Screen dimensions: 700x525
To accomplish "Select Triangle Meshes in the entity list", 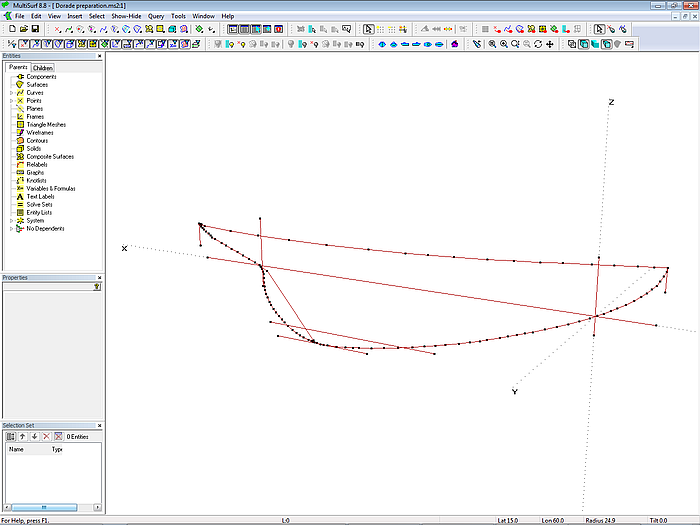I will click(46, 125).
